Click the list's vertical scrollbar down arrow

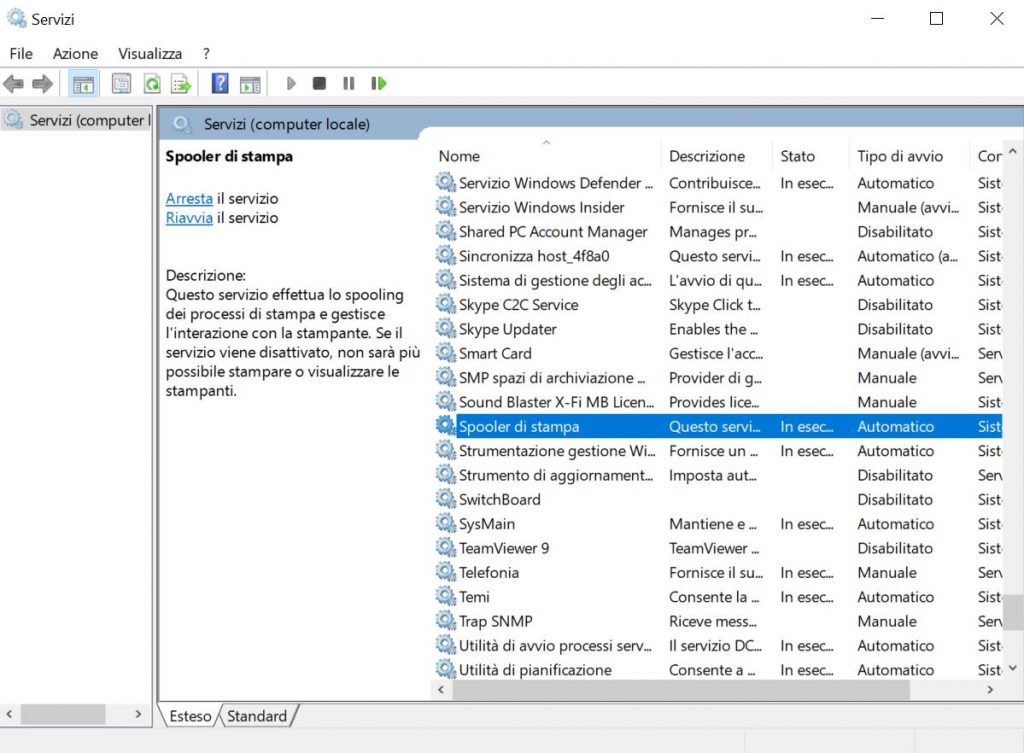click(1013, 668)
